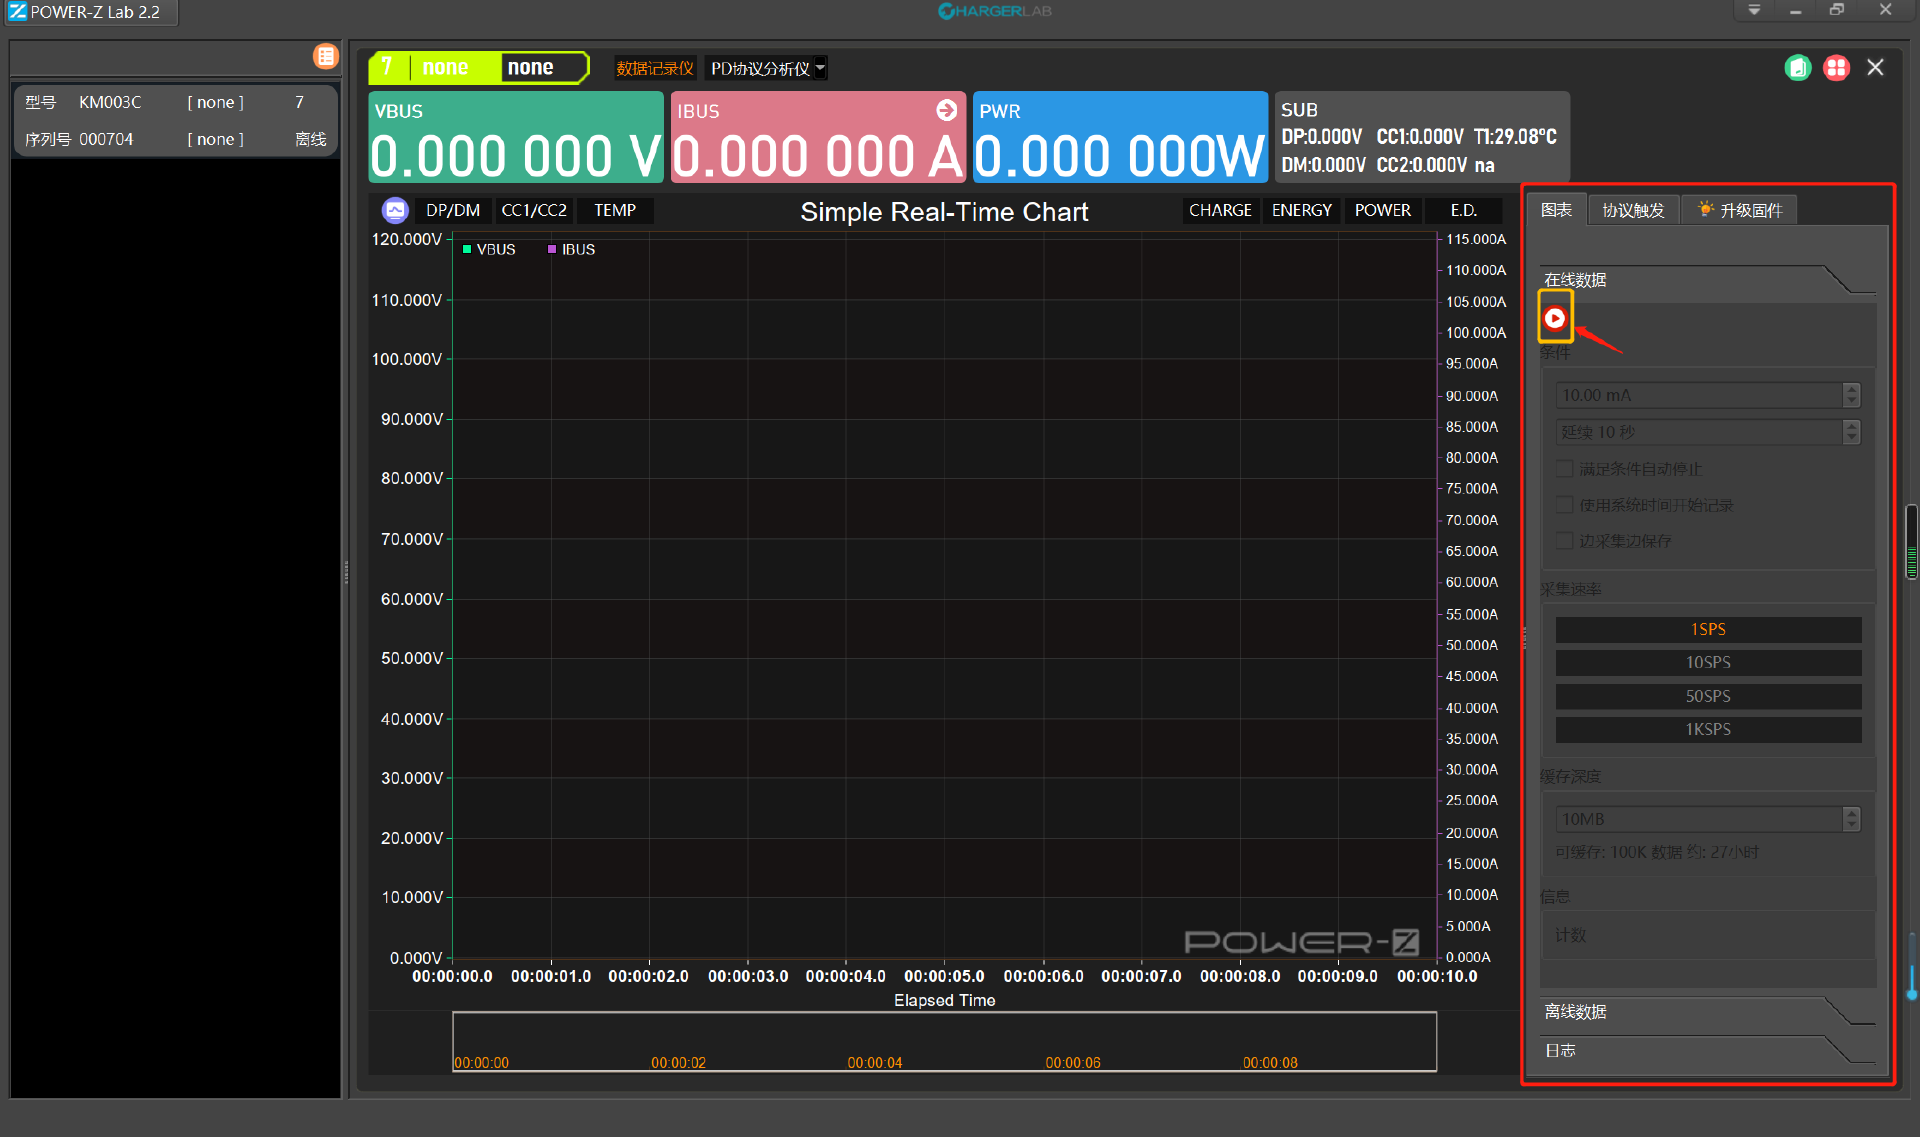Click the arrow icon in the IBUS panel

coord(946,110)
